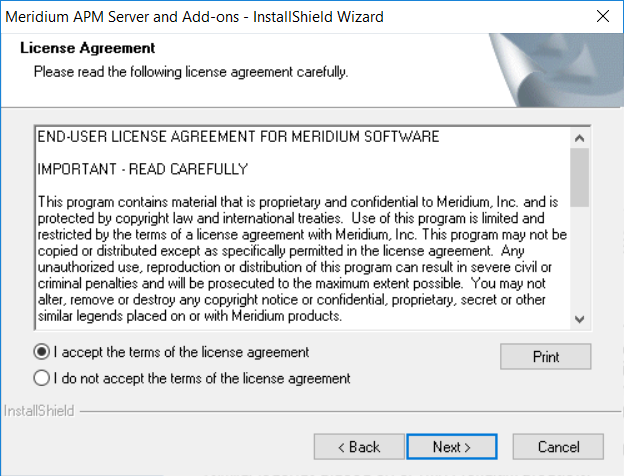Screen dimensions: 624x476
Task: Click the Print button
Action: tap(546, 357)
